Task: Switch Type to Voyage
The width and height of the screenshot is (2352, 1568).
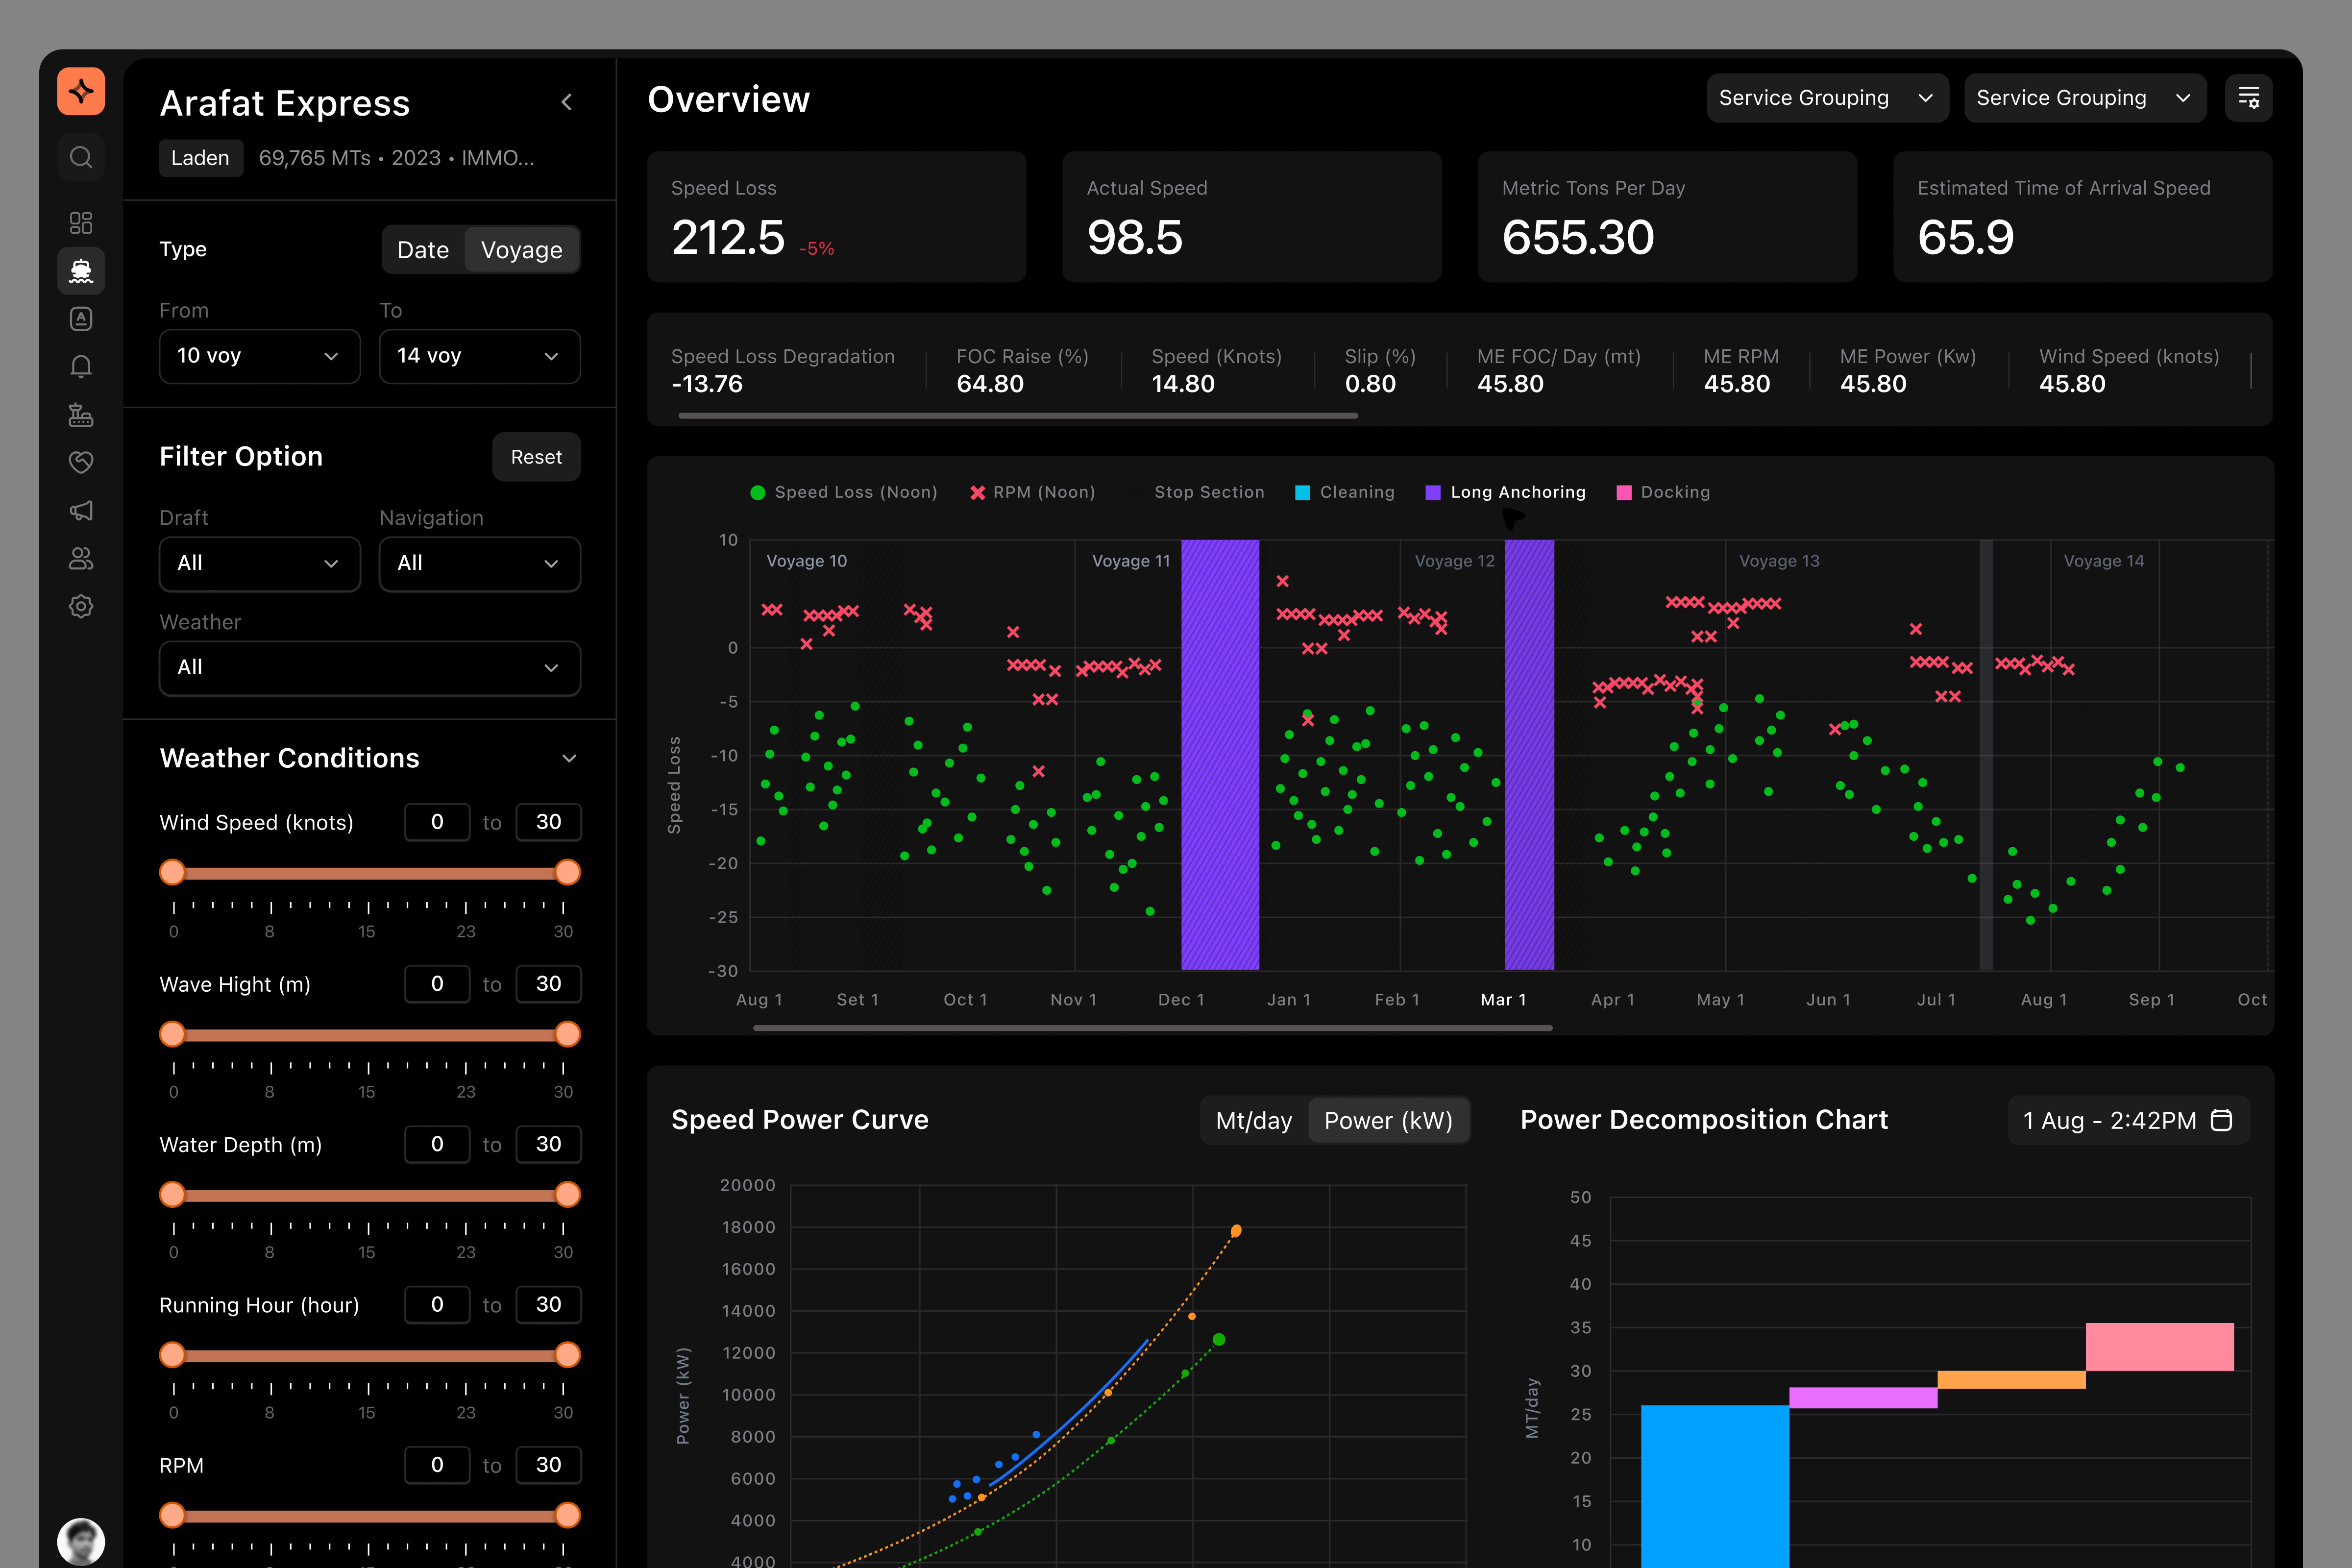Action: click(x=521, y=250)
